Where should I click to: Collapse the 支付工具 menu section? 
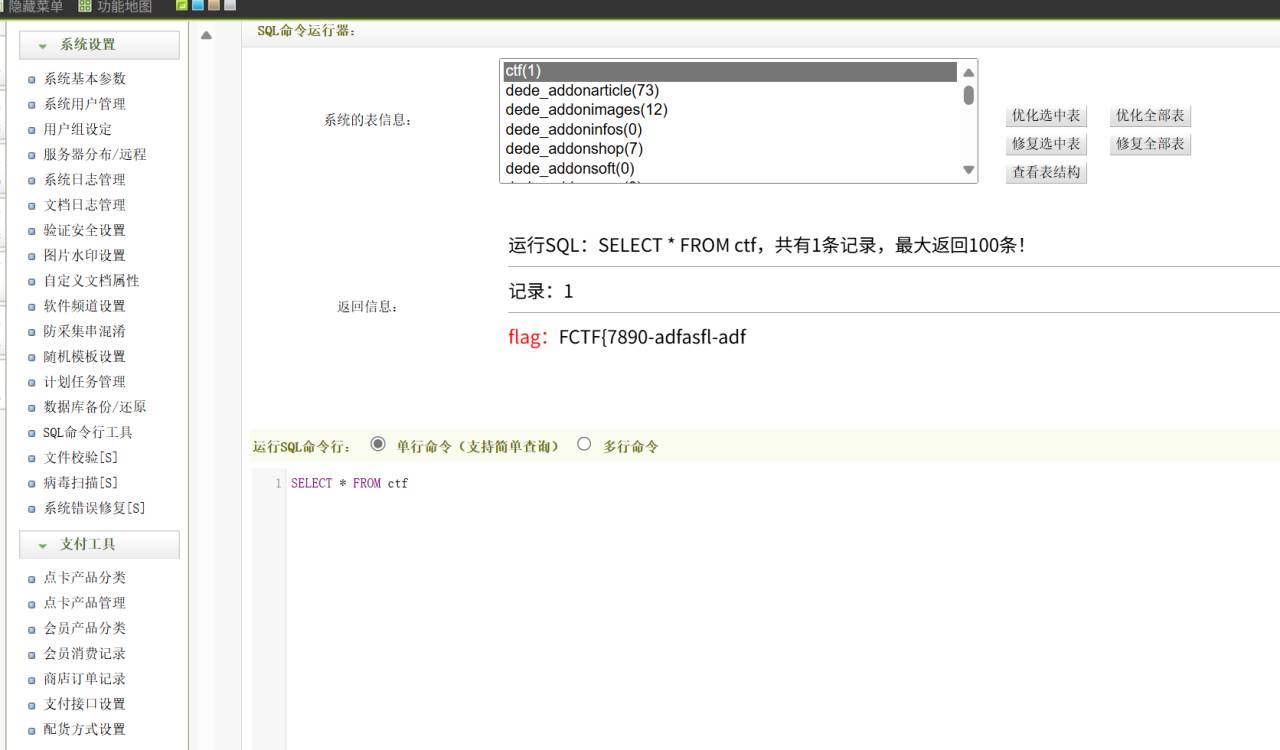pos(99,545)
